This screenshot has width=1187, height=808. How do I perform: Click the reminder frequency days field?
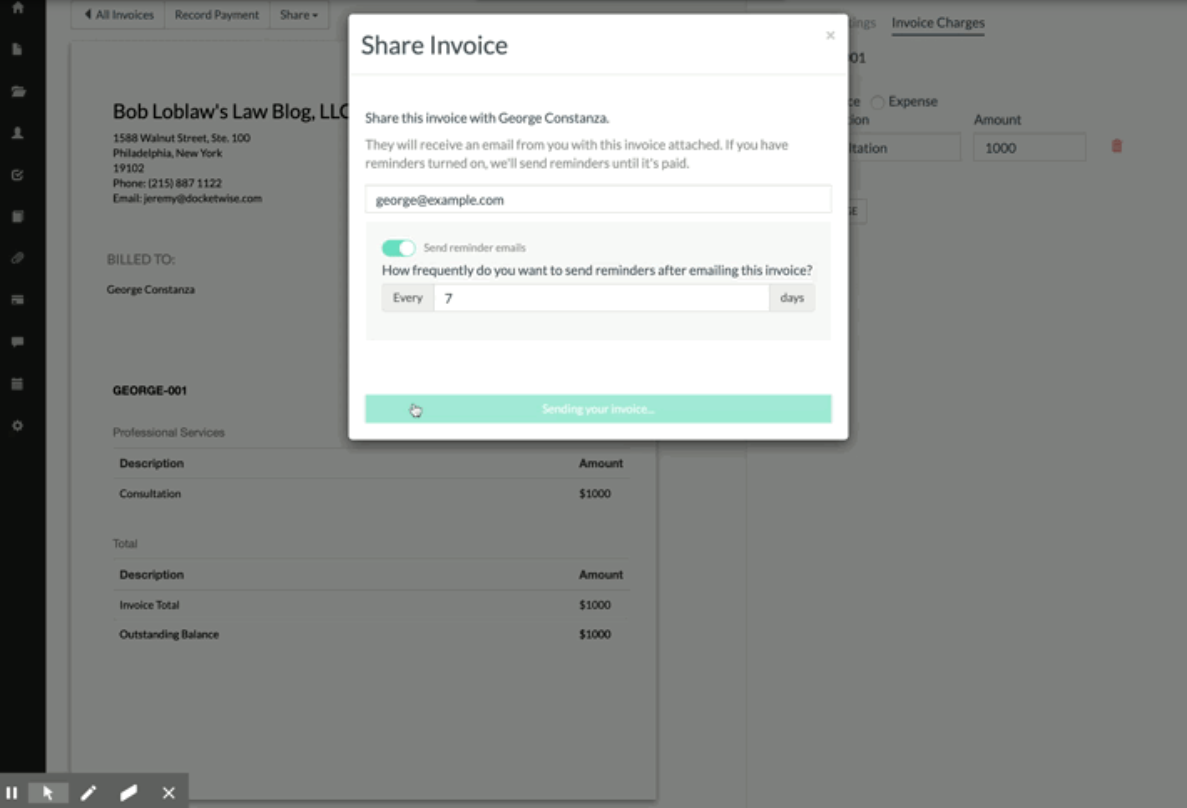tap(601, 298)
